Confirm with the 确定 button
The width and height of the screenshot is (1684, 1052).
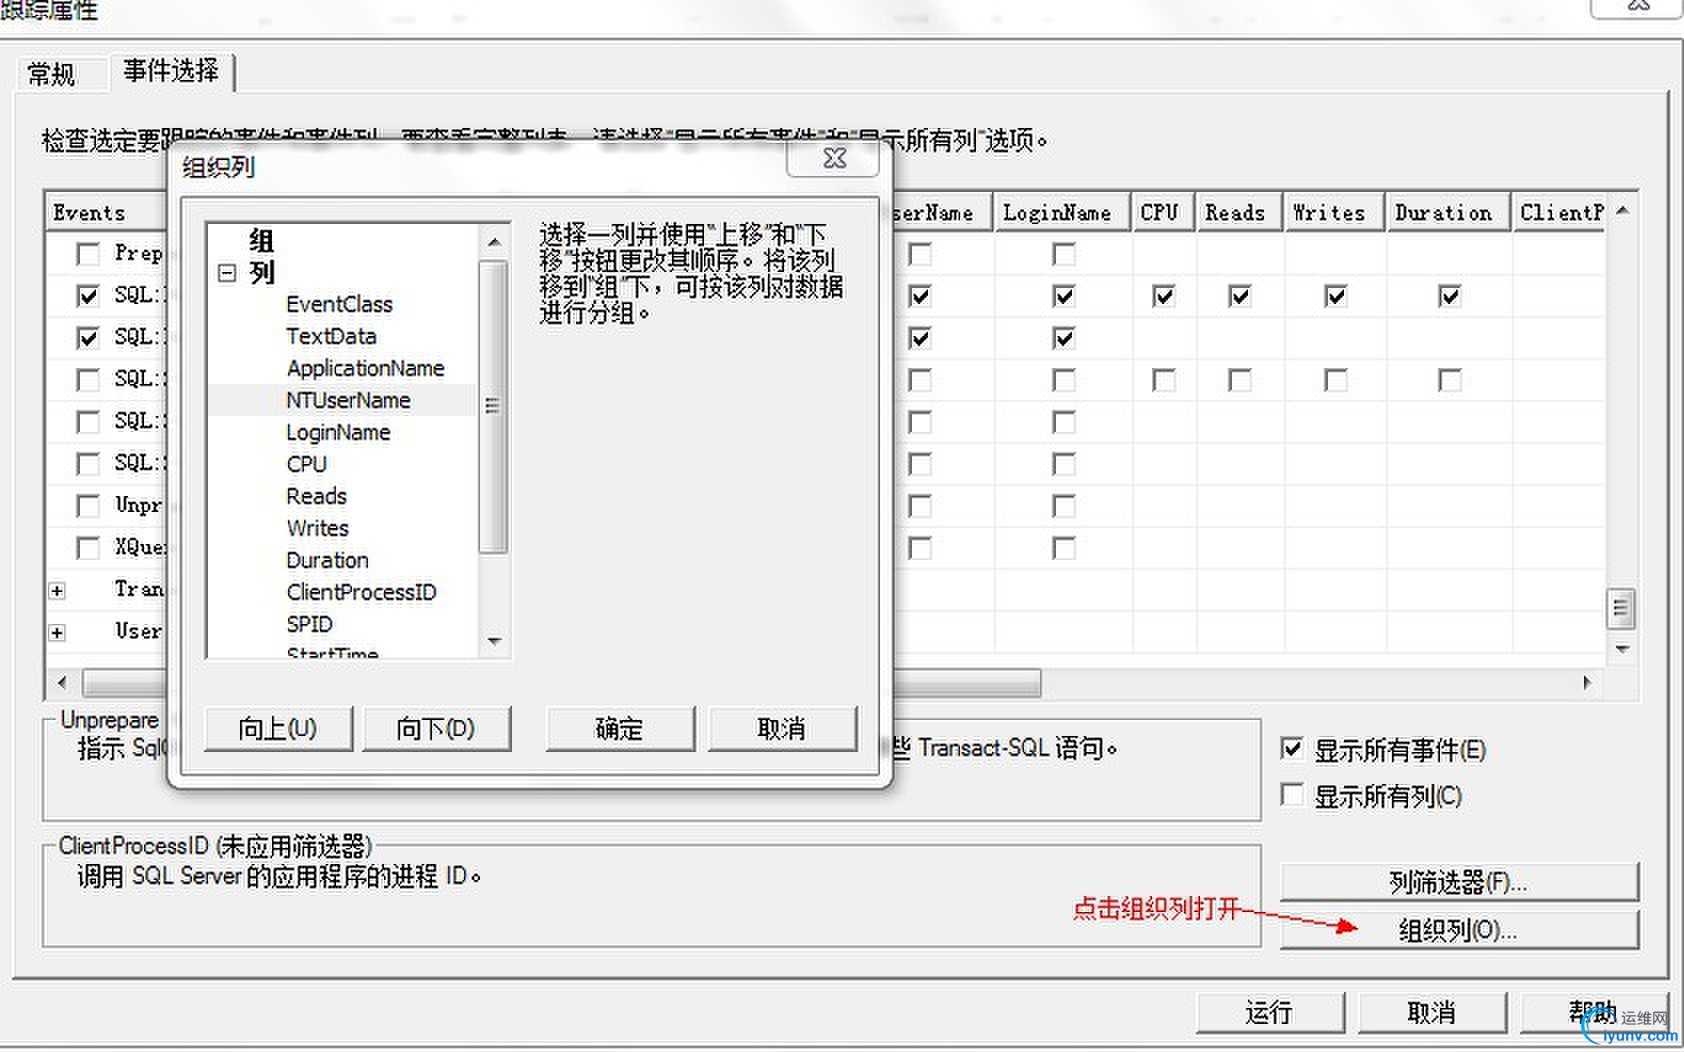(619, 728)
